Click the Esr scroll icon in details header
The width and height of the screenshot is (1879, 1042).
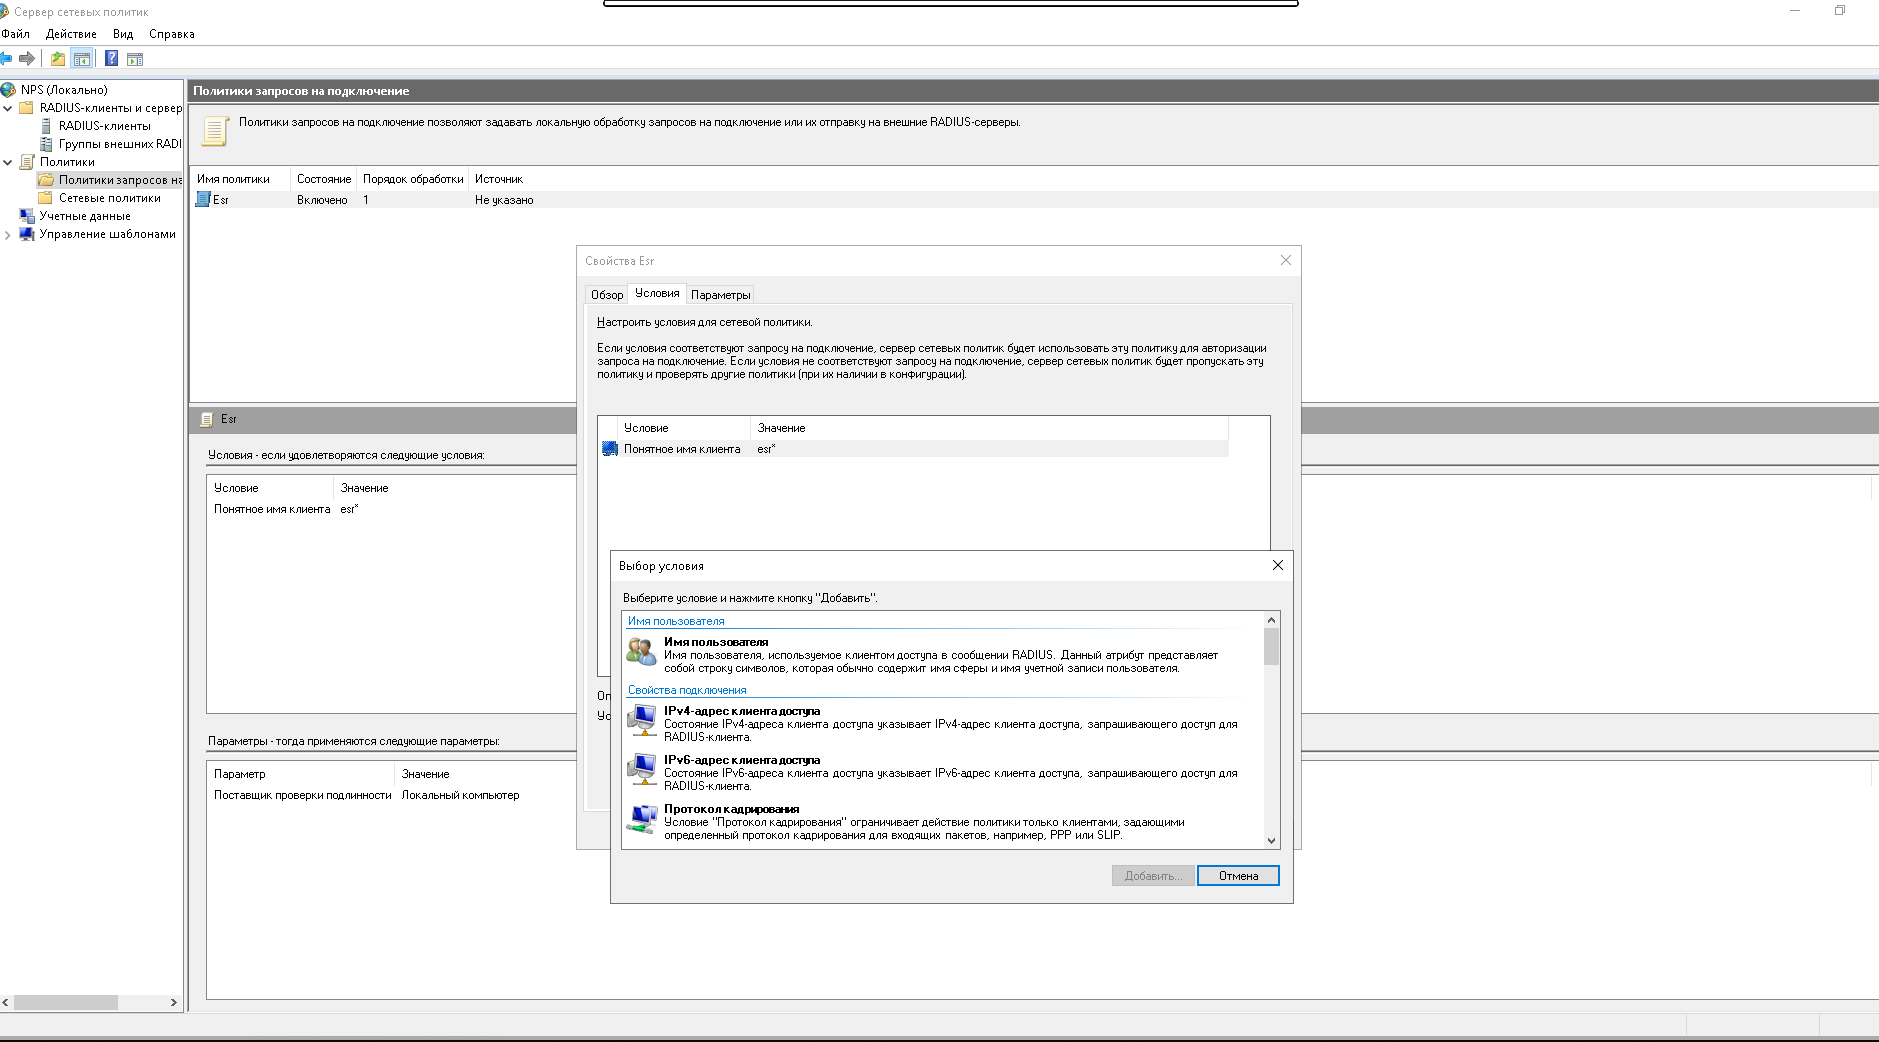click(206, 420)
